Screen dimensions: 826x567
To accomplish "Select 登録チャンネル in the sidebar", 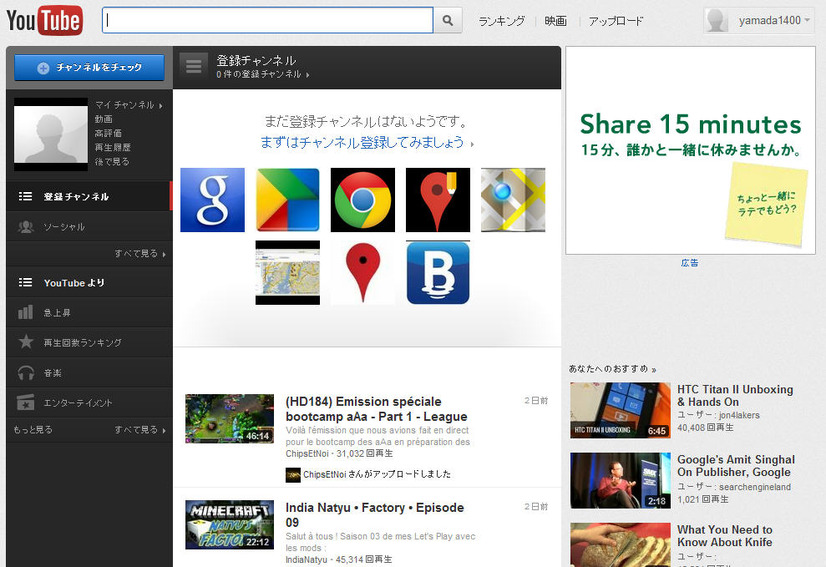I will tap(90, 197).
